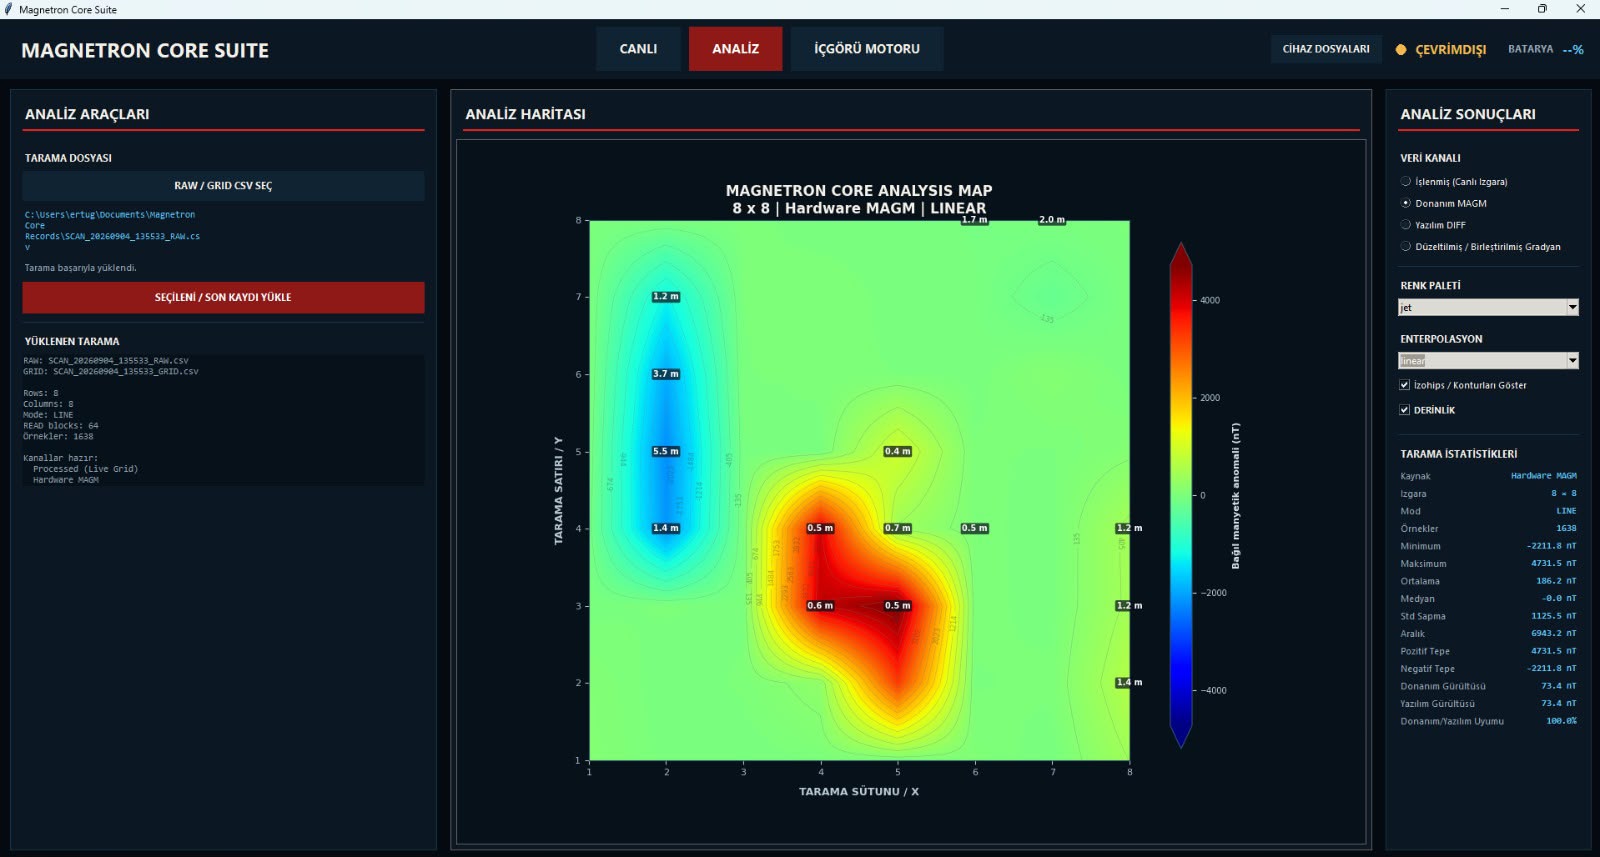Open the İÇGÖRÜ MOTORU tab
This screenshot has height=857, width=1600.
[x=867, y=49]
